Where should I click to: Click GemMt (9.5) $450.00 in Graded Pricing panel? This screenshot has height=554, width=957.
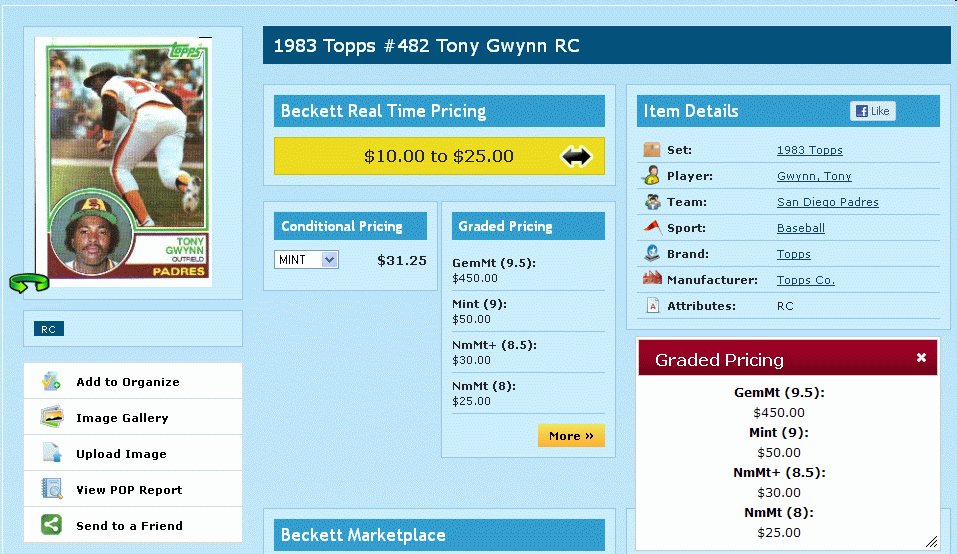[x=529, y=270]
